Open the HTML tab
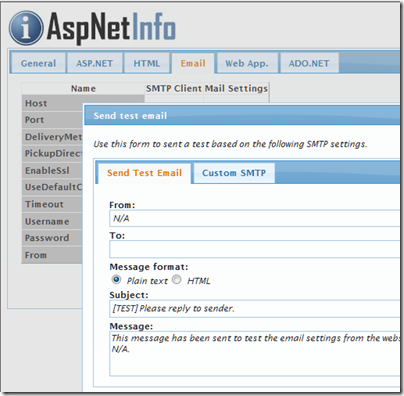The height and width of the screenshot is (396, 404). tap(147, 63)
